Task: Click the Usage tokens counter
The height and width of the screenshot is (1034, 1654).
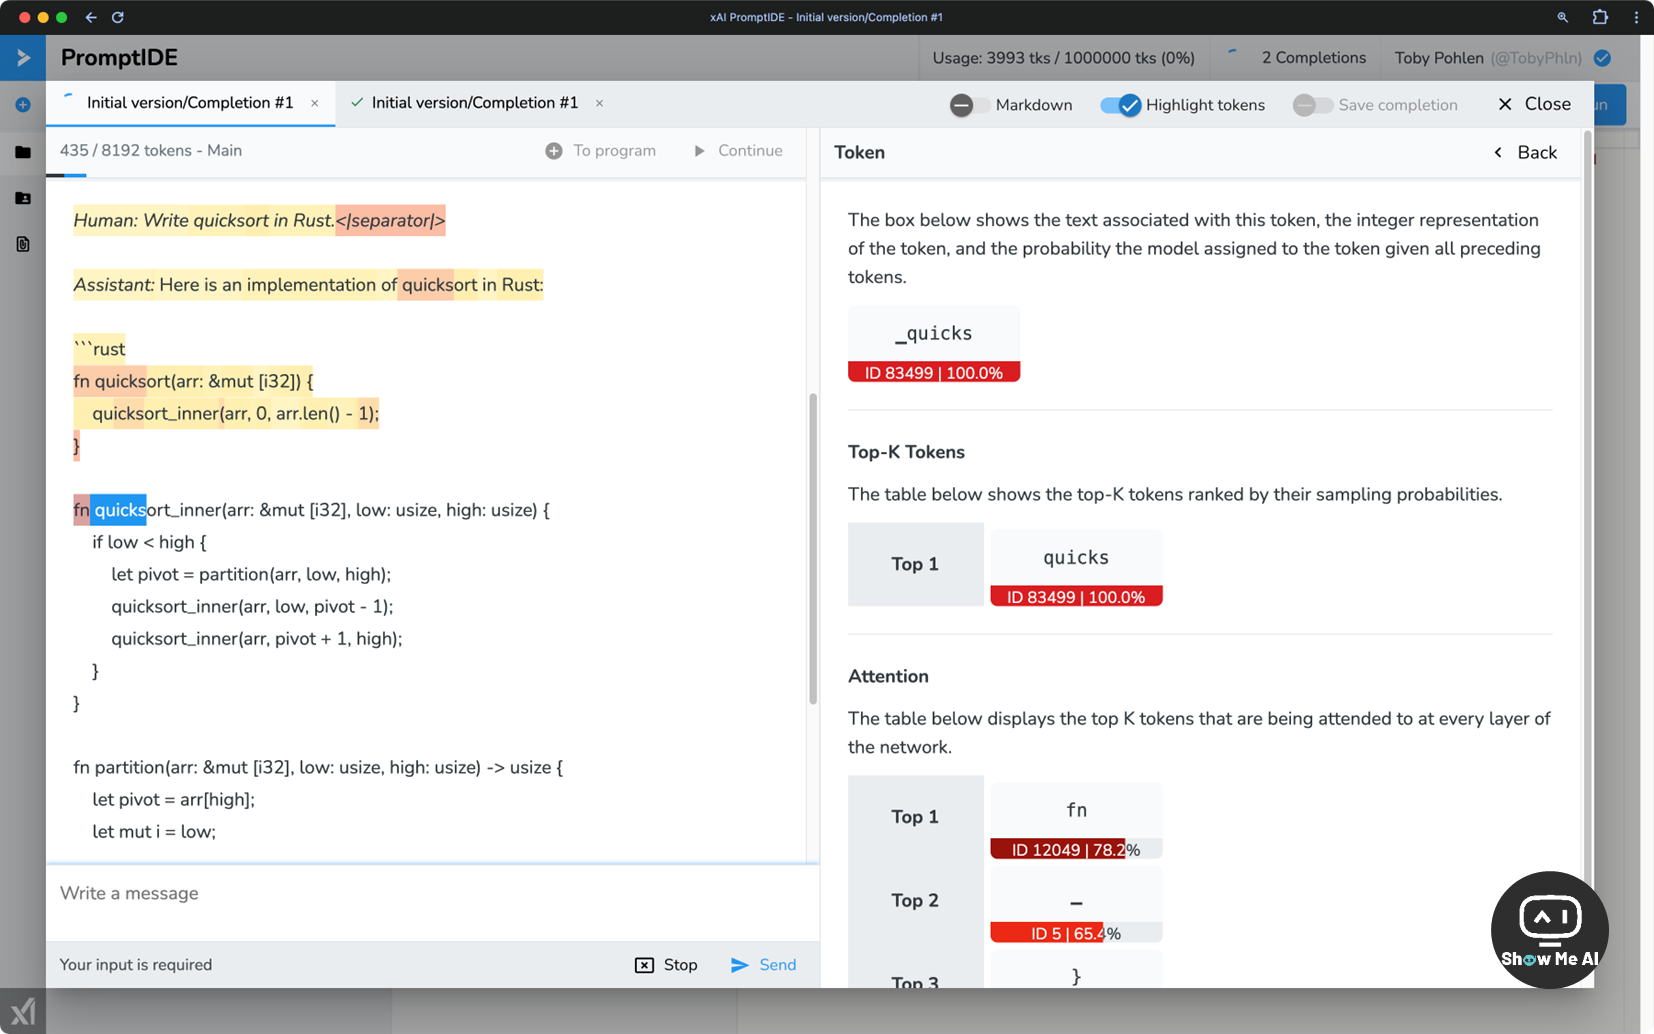Action: (1063, 58)
